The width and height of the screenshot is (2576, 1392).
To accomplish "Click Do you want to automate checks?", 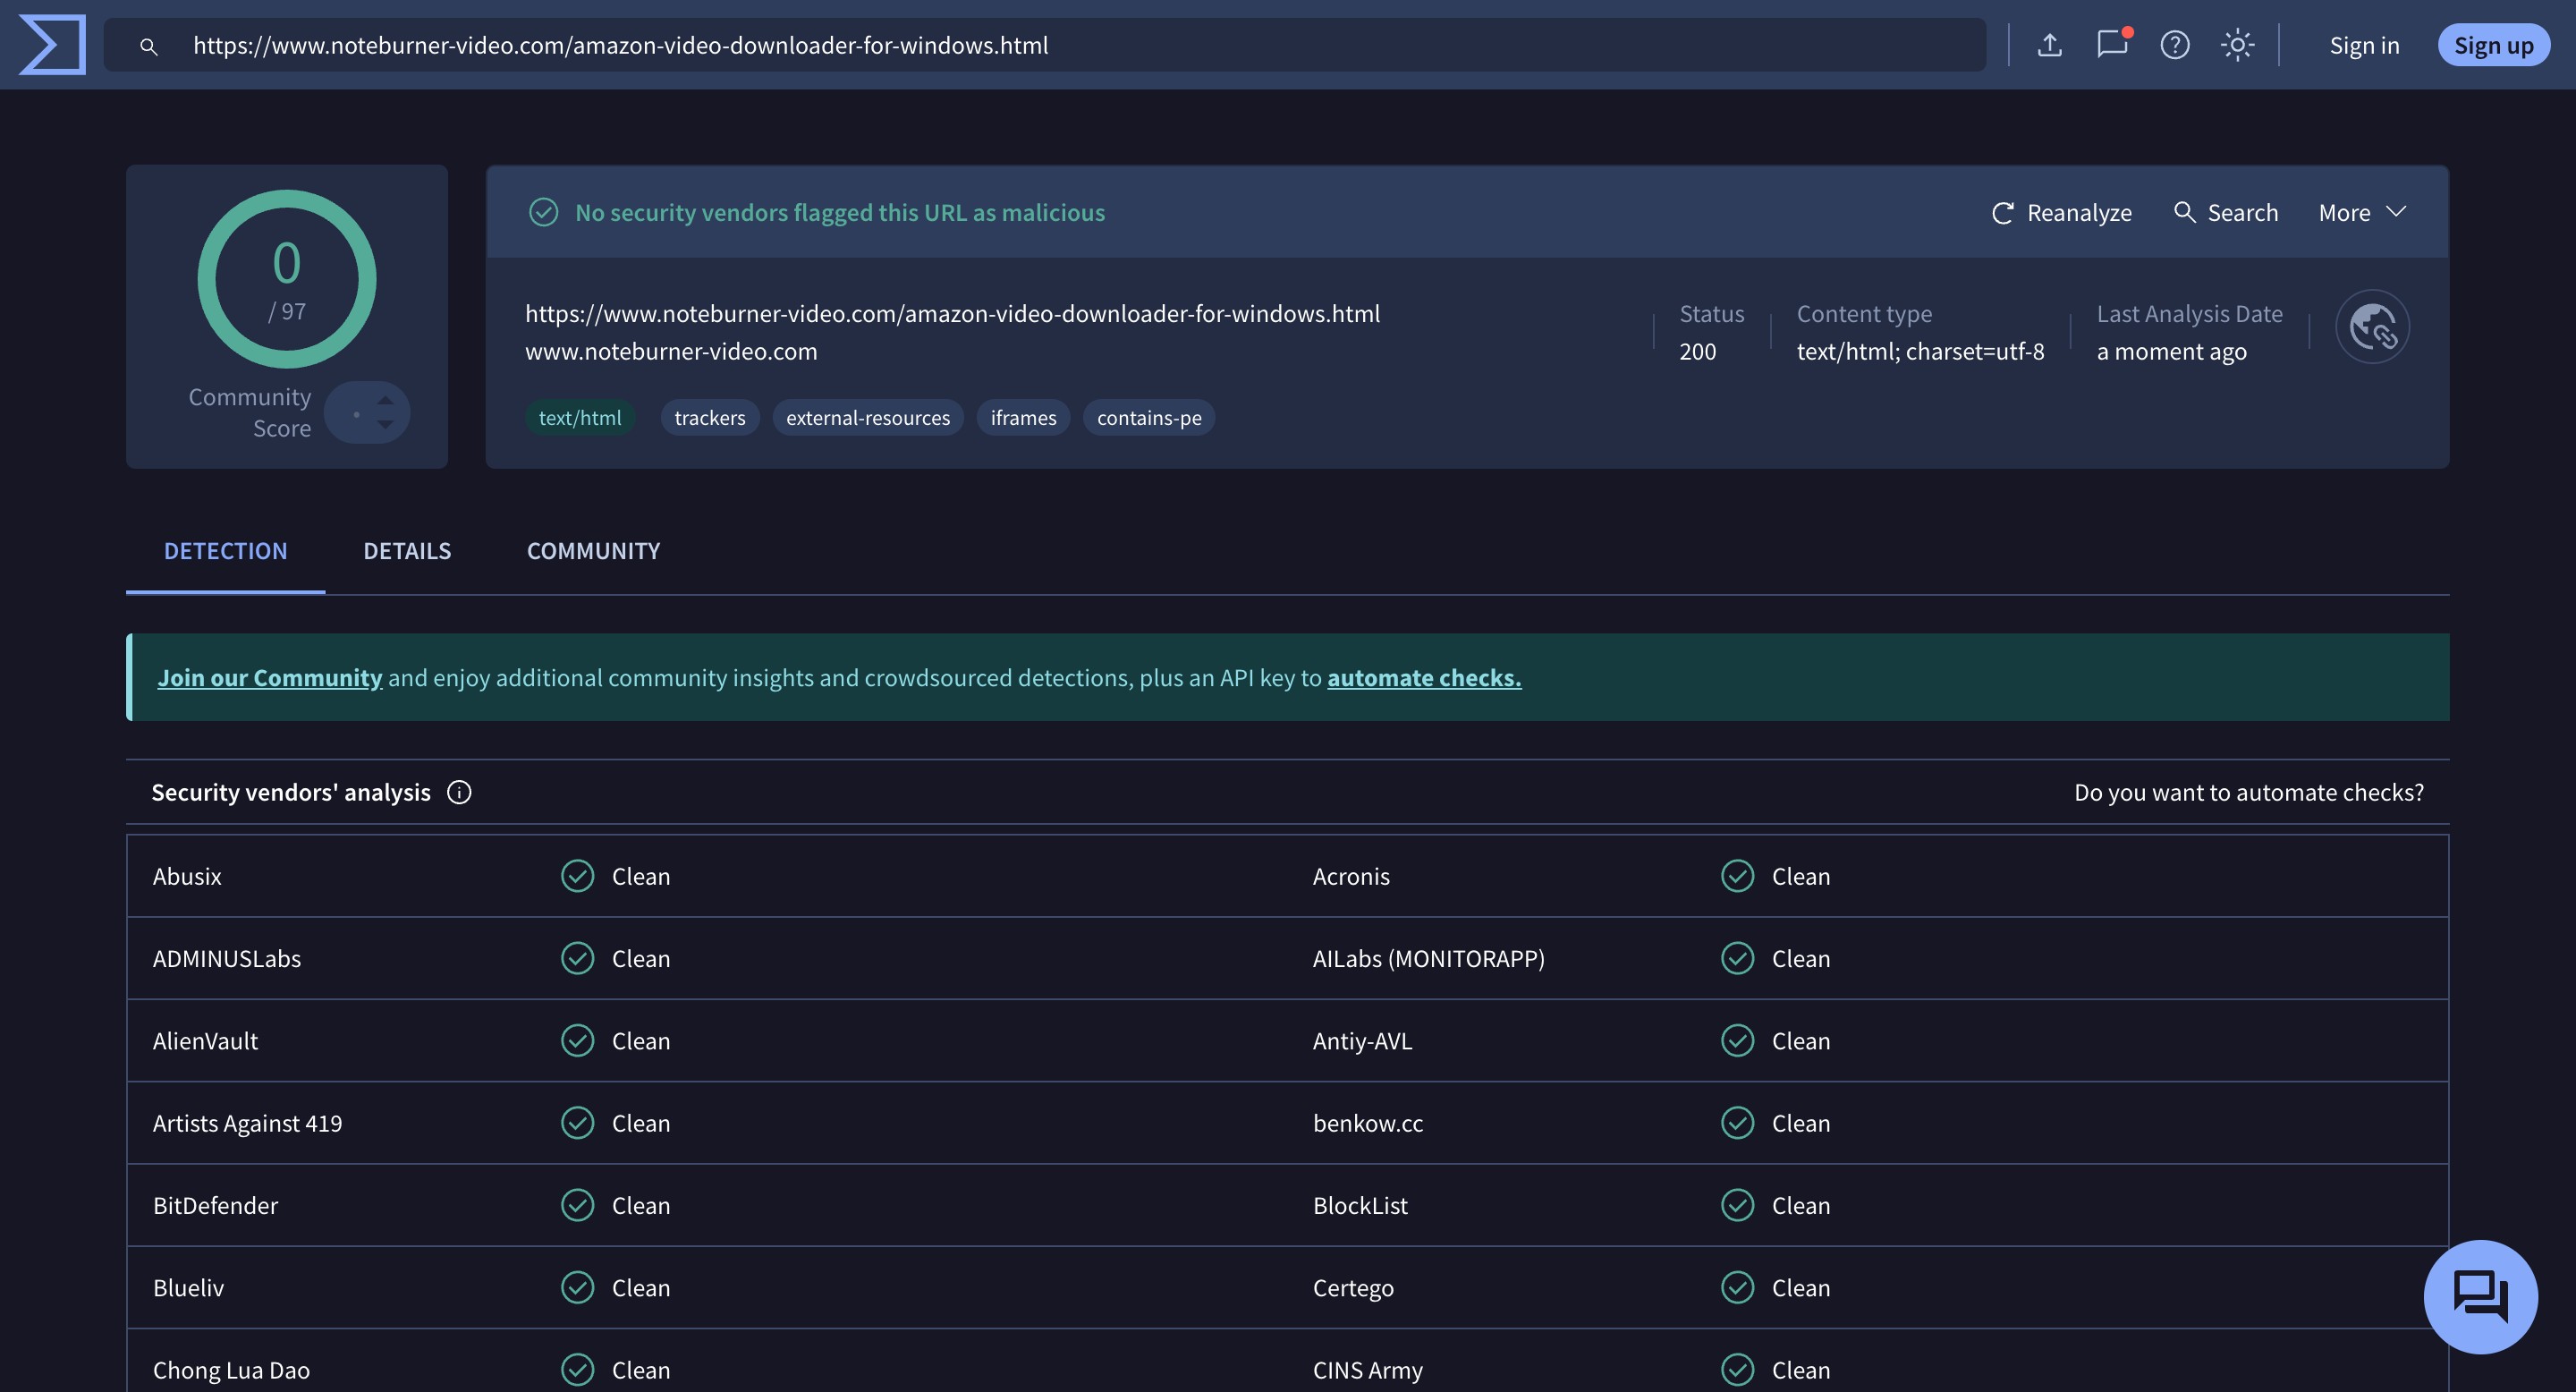I will pyautogui.click(x=2249, y=792).
